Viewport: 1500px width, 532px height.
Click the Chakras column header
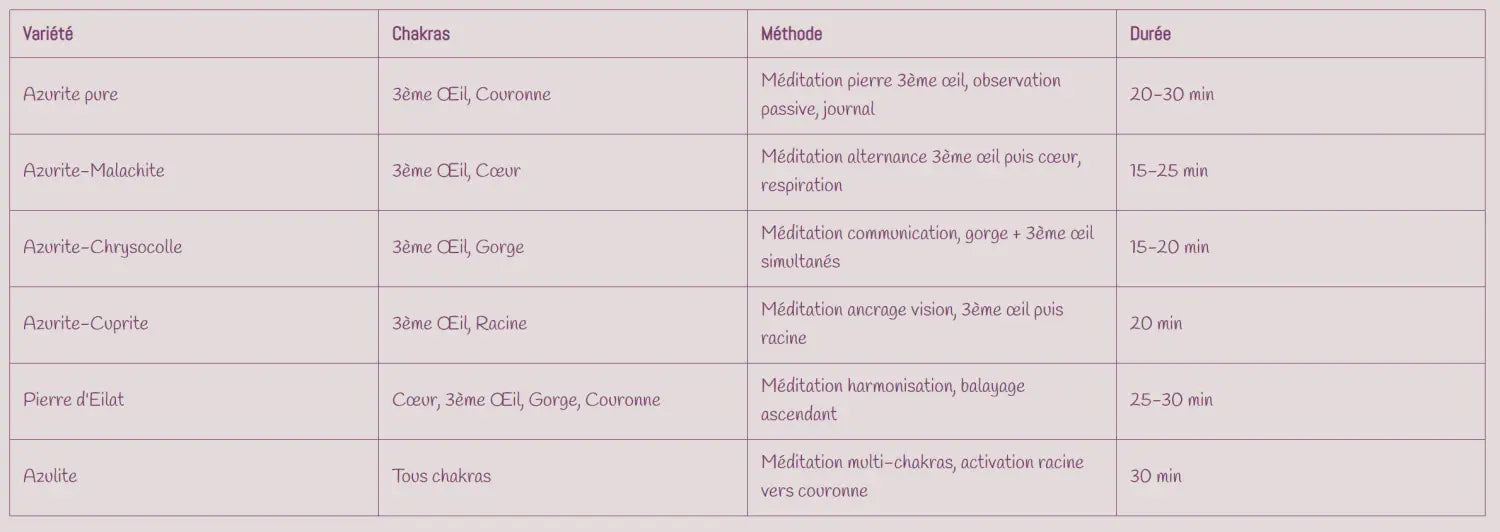(x=421, y=34)
